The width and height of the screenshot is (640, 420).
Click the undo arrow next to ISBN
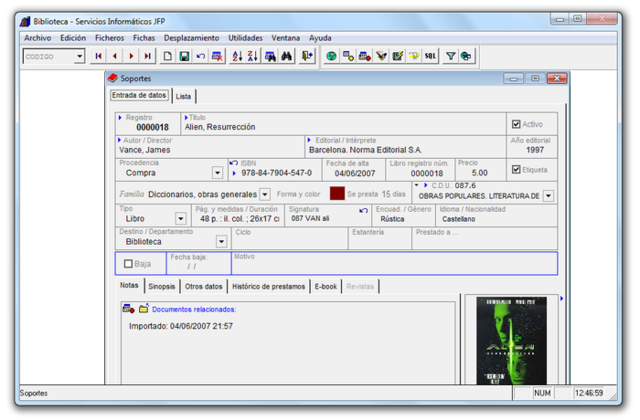(x=233, y=163)
